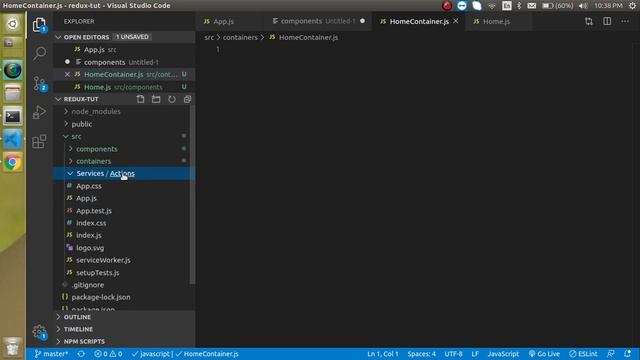Viewport: 640px width, 360px height.
Task: Switch to the components Untitled-1 tab
Action: pos(318,21)
